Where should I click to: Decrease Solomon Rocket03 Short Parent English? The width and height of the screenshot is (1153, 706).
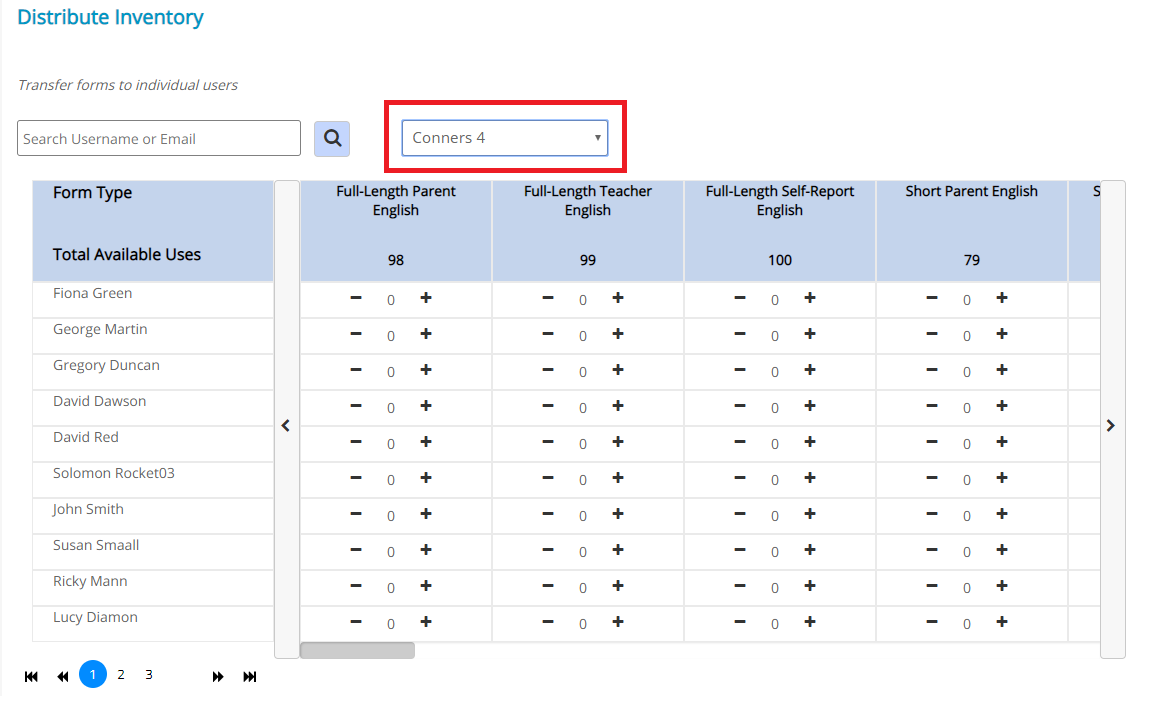pos(932,478)
